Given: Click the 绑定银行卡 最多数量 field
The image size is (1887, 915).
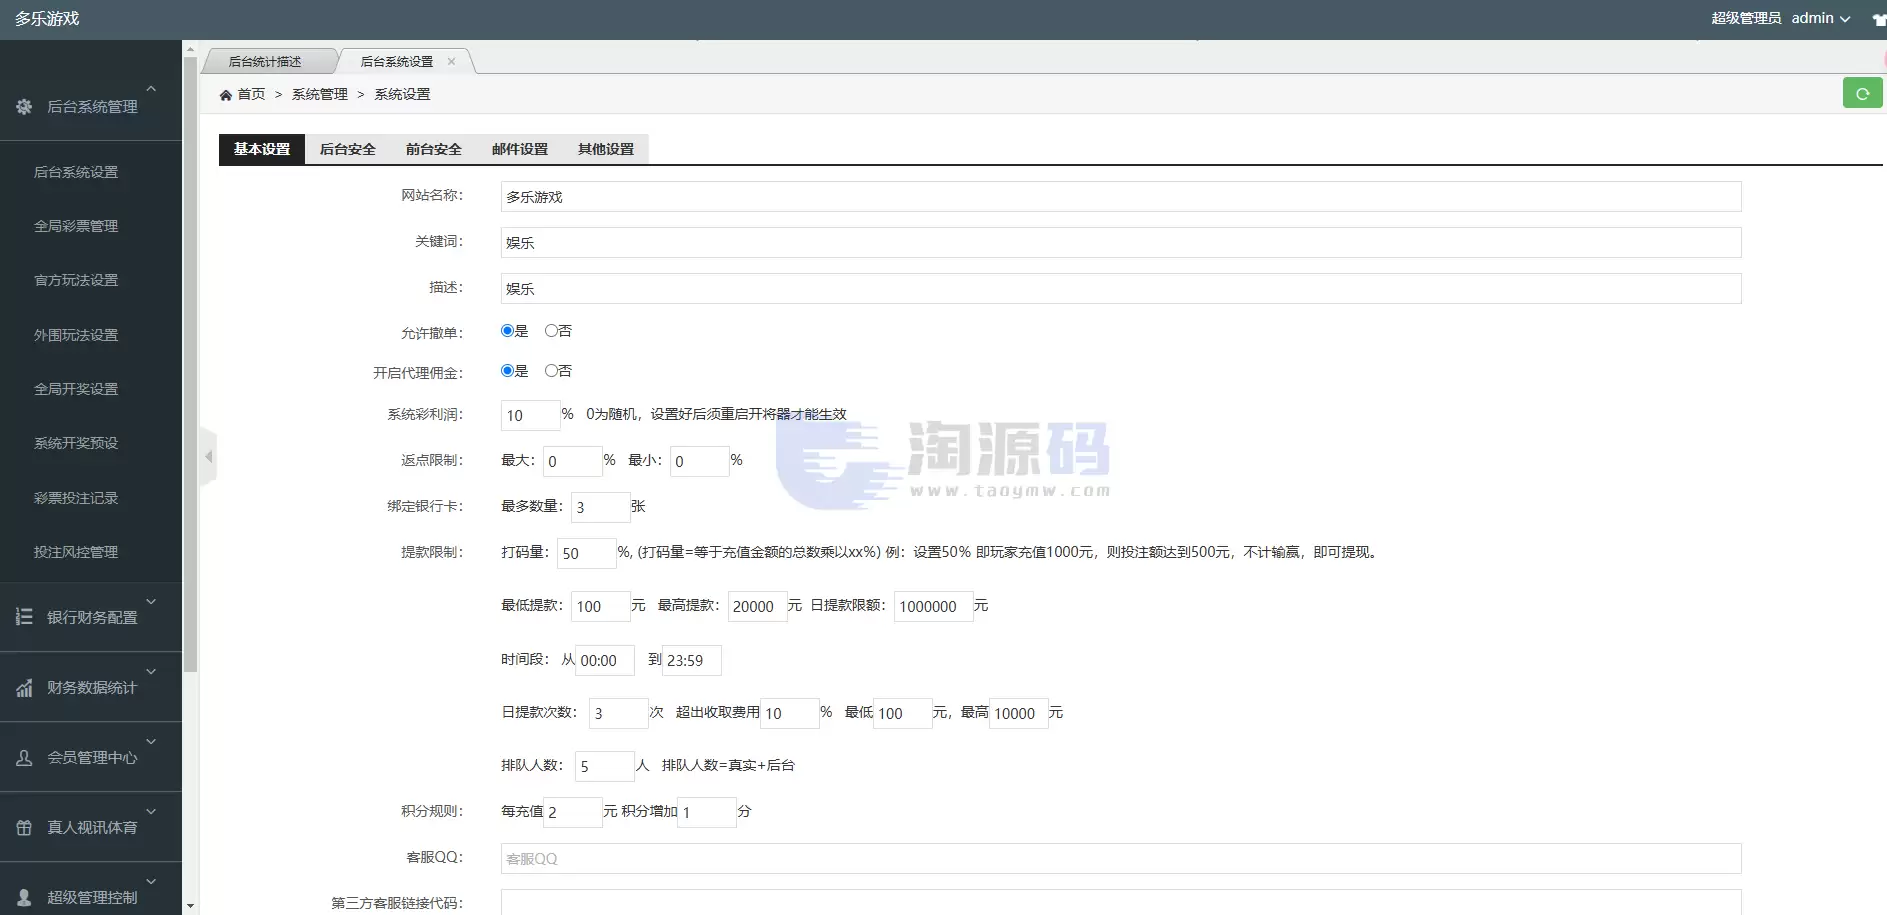Looking at the screenshot, I should point(600,507).
